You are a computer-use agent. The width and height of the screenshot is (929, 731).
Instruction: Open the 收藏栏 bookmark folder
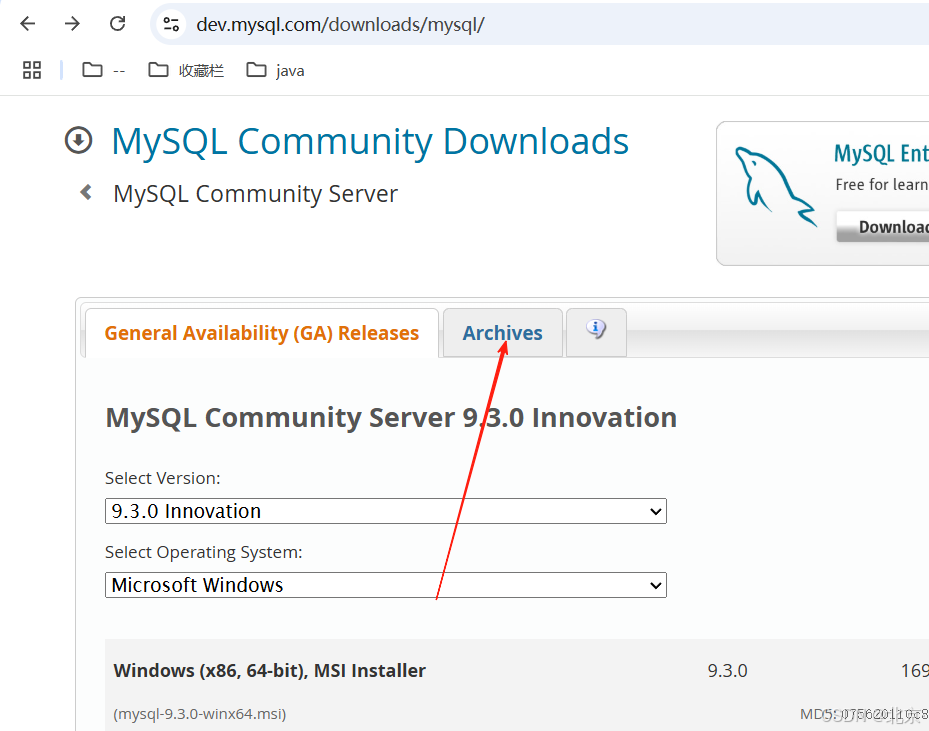(186, 70)
